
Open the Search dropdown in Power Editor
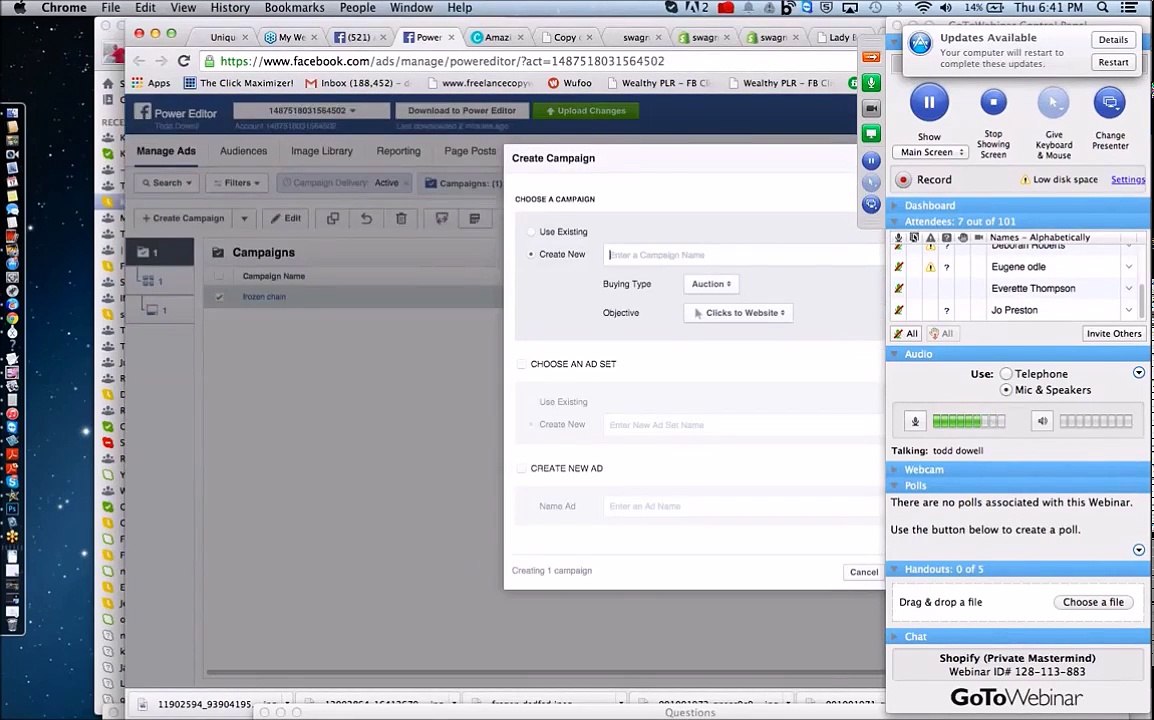pos(167,183)
